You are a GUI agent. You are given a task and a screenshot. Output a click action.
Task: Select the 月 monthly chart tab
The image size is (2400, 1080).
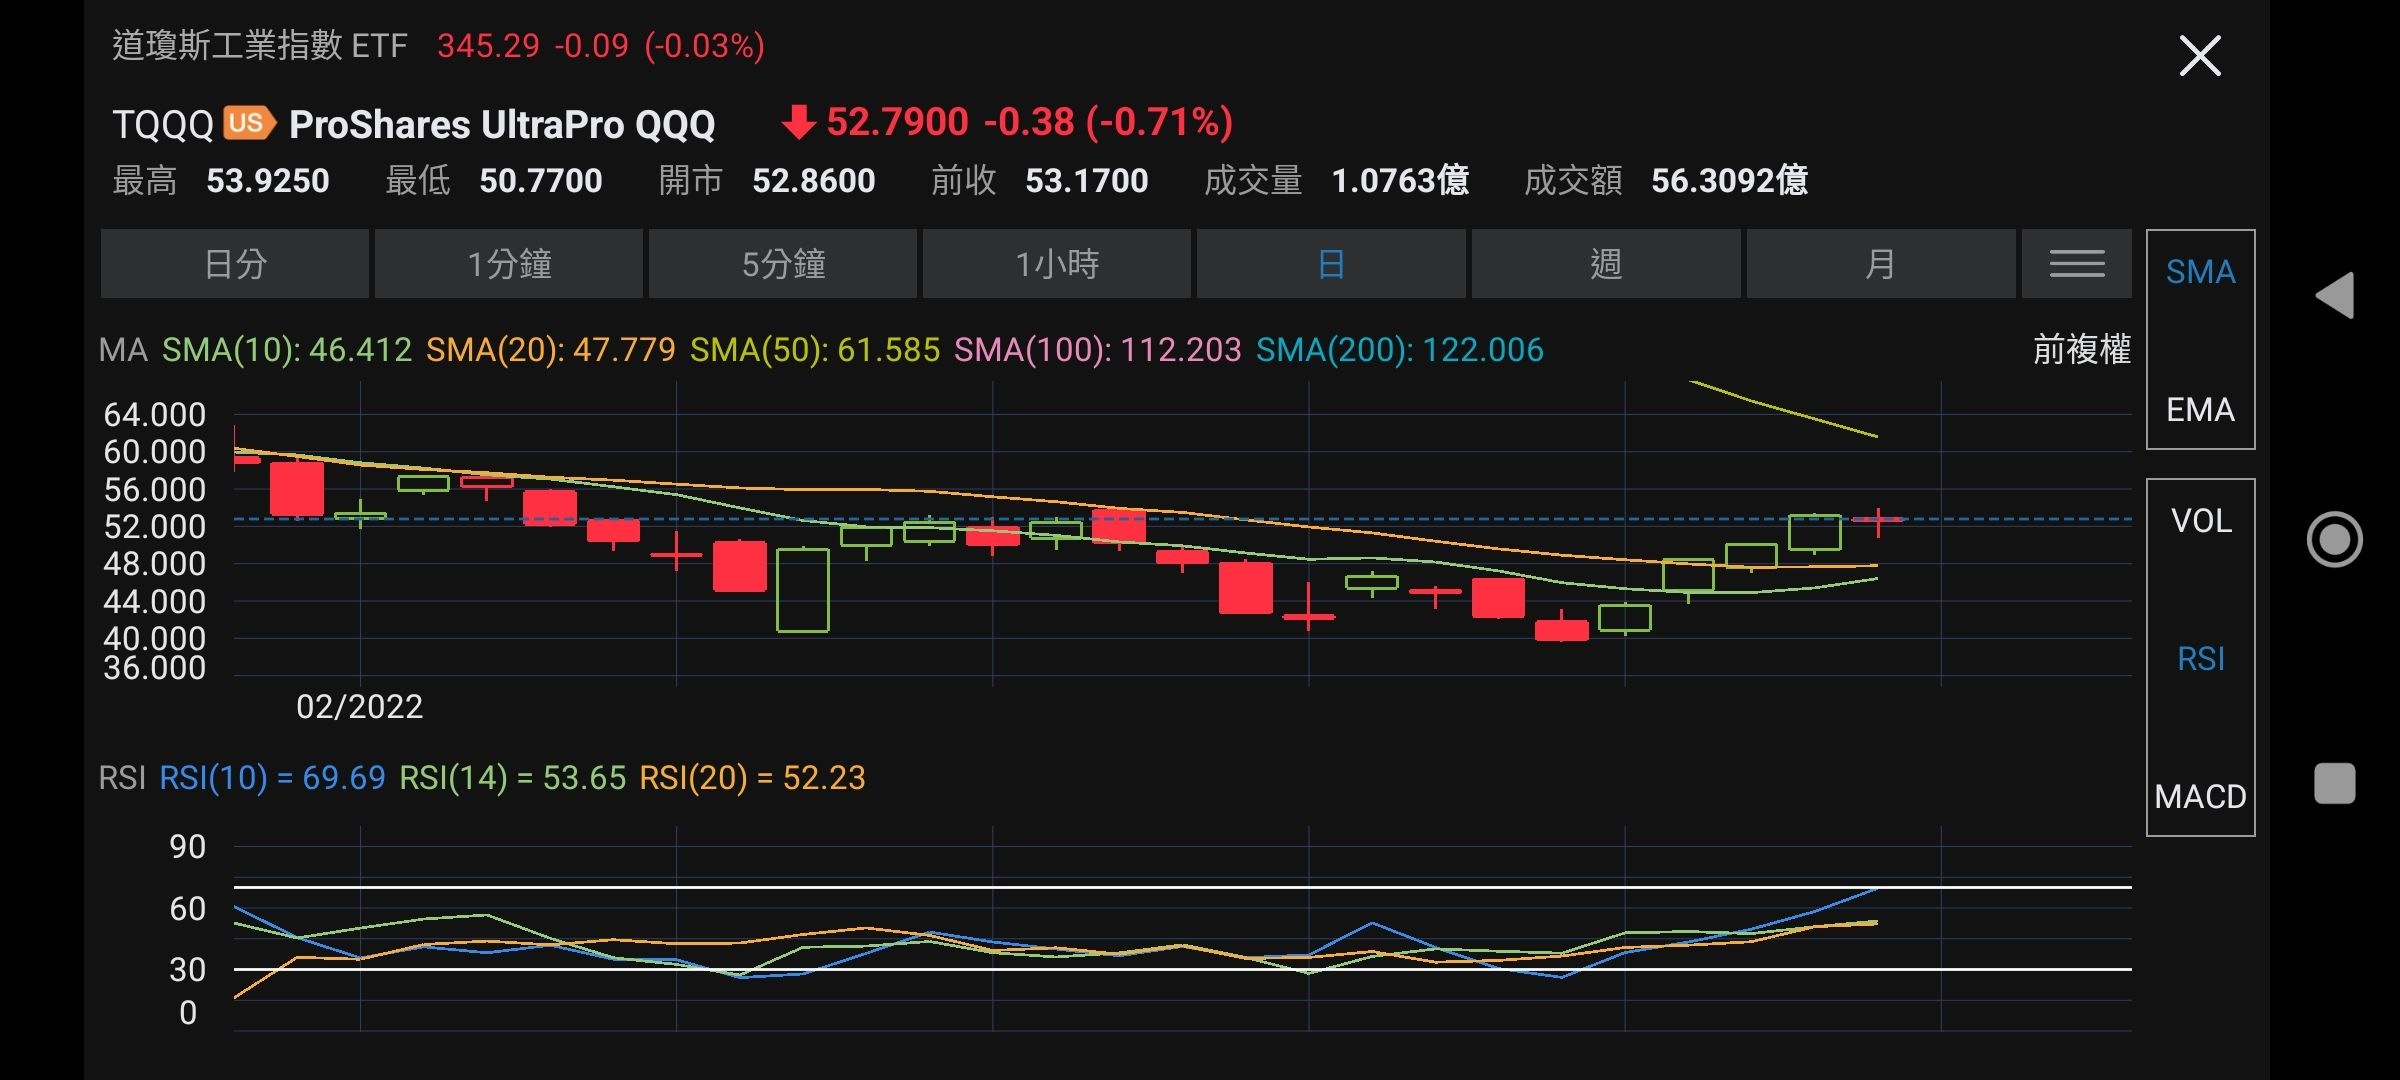1881,264
